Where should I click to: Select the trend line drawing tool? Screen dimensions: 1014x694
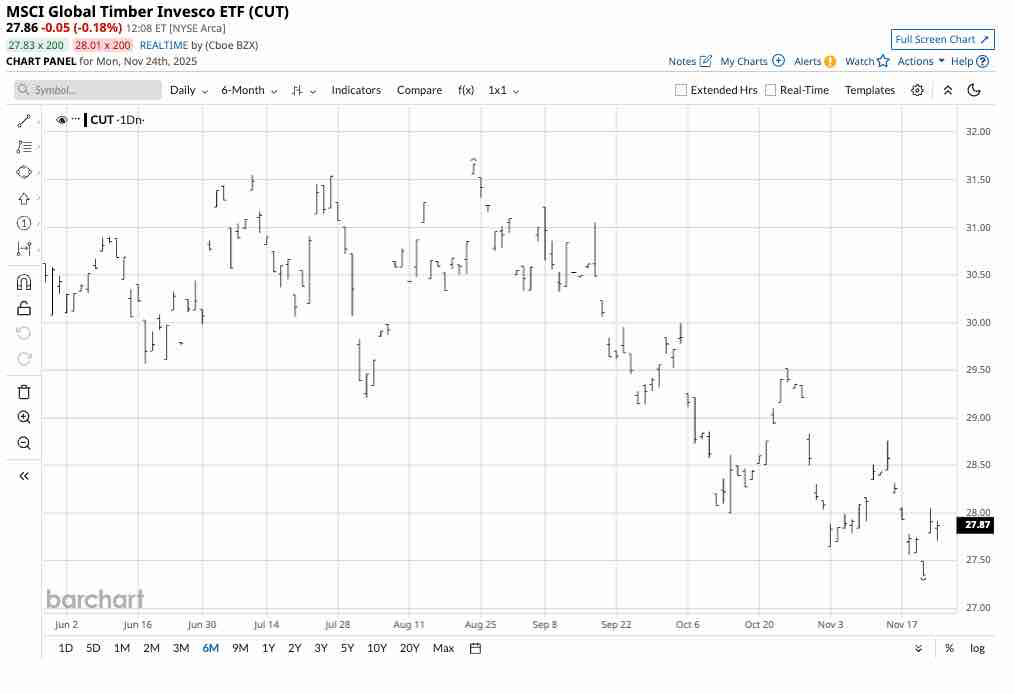tap(25, 120)
